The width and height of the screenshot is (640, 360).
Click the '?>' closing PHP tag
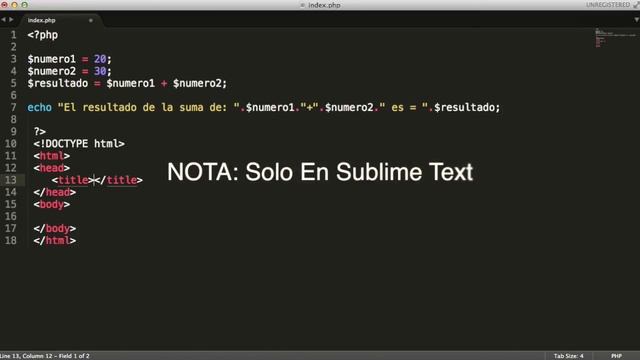click(40, 131)
